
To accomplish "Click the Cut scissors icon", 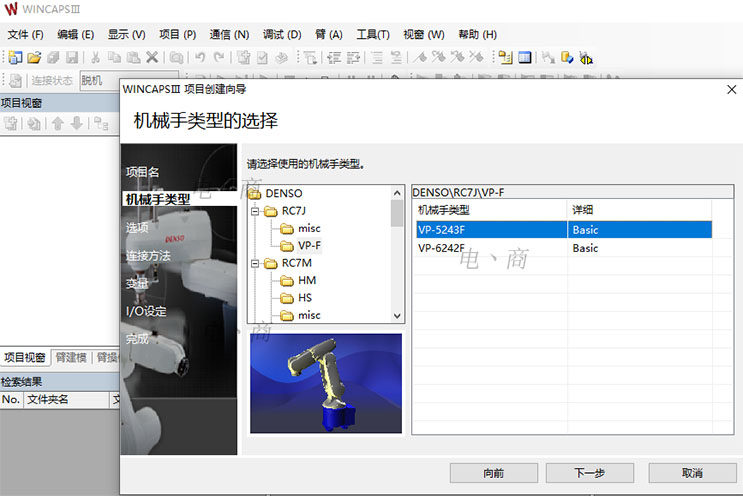I will pos(95,58).
